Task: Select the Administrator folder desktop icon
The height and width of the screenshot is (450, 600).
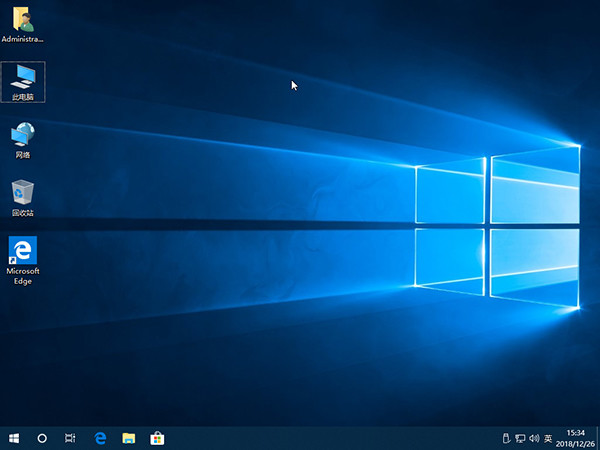Action: tap(22, 20)
